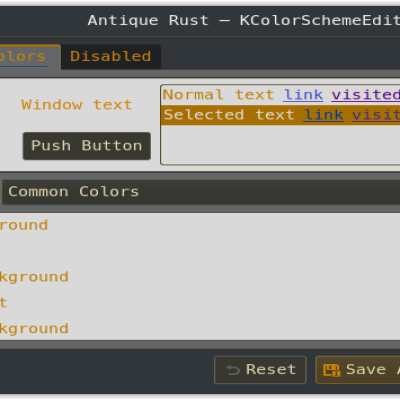
Task: Click the Antique Rust window title bar
Action: tap(200, 21)
